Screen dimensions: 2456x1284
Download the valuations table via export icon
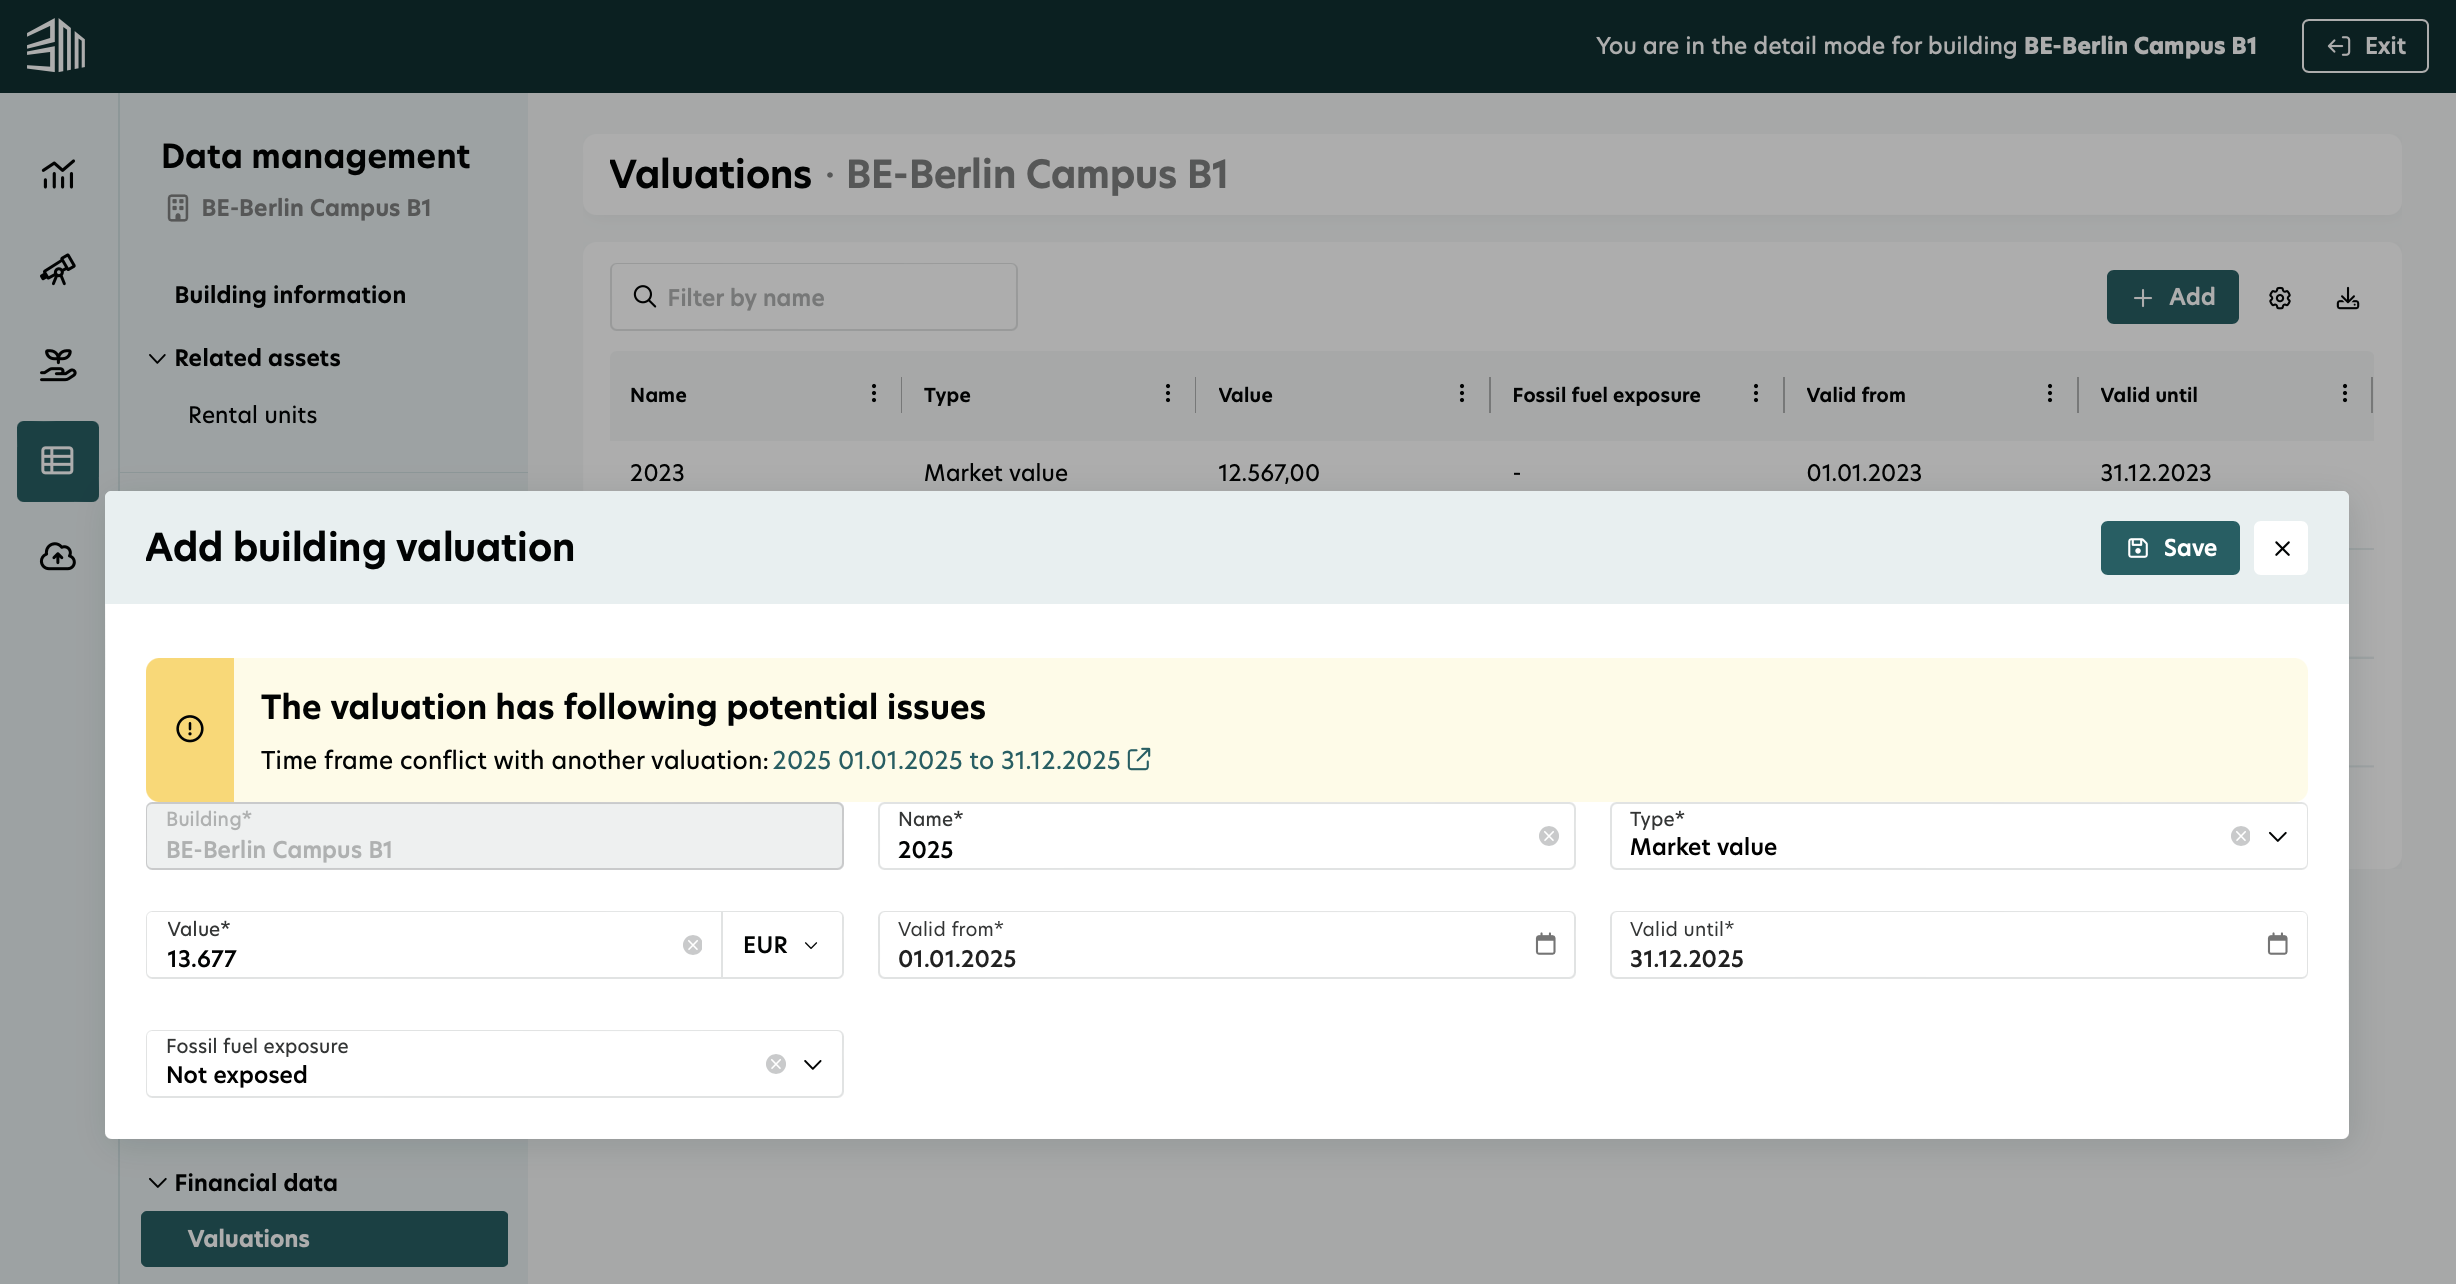pyautogui.click(x=2348, y=297)
